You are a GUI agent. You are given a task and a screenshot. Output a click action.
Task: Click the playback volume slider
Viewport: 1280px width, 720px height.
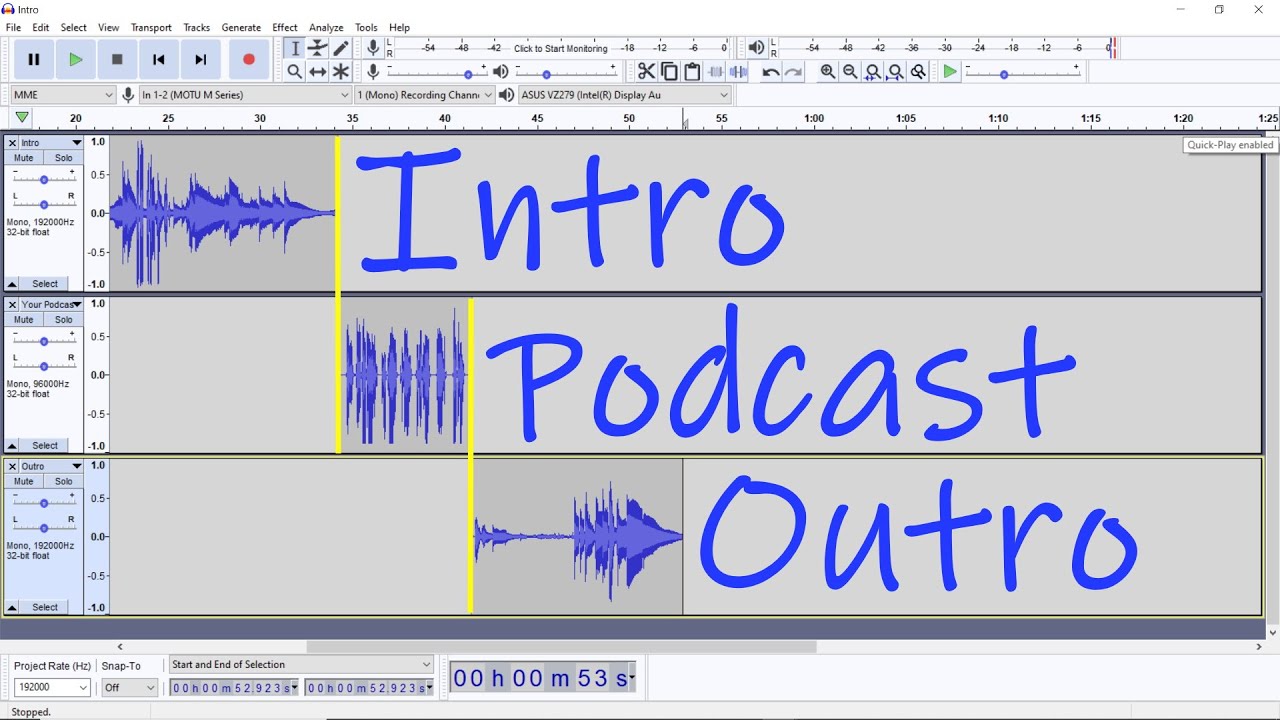click(565, 72)
